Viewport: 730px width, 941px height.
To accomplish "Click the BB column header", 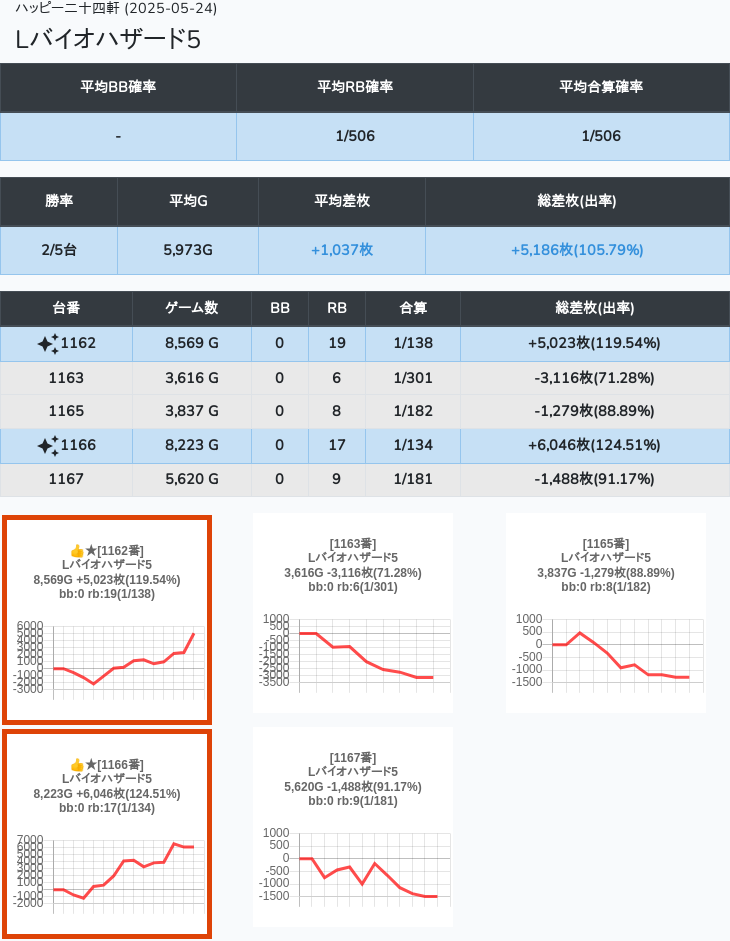I will [280, 308].
